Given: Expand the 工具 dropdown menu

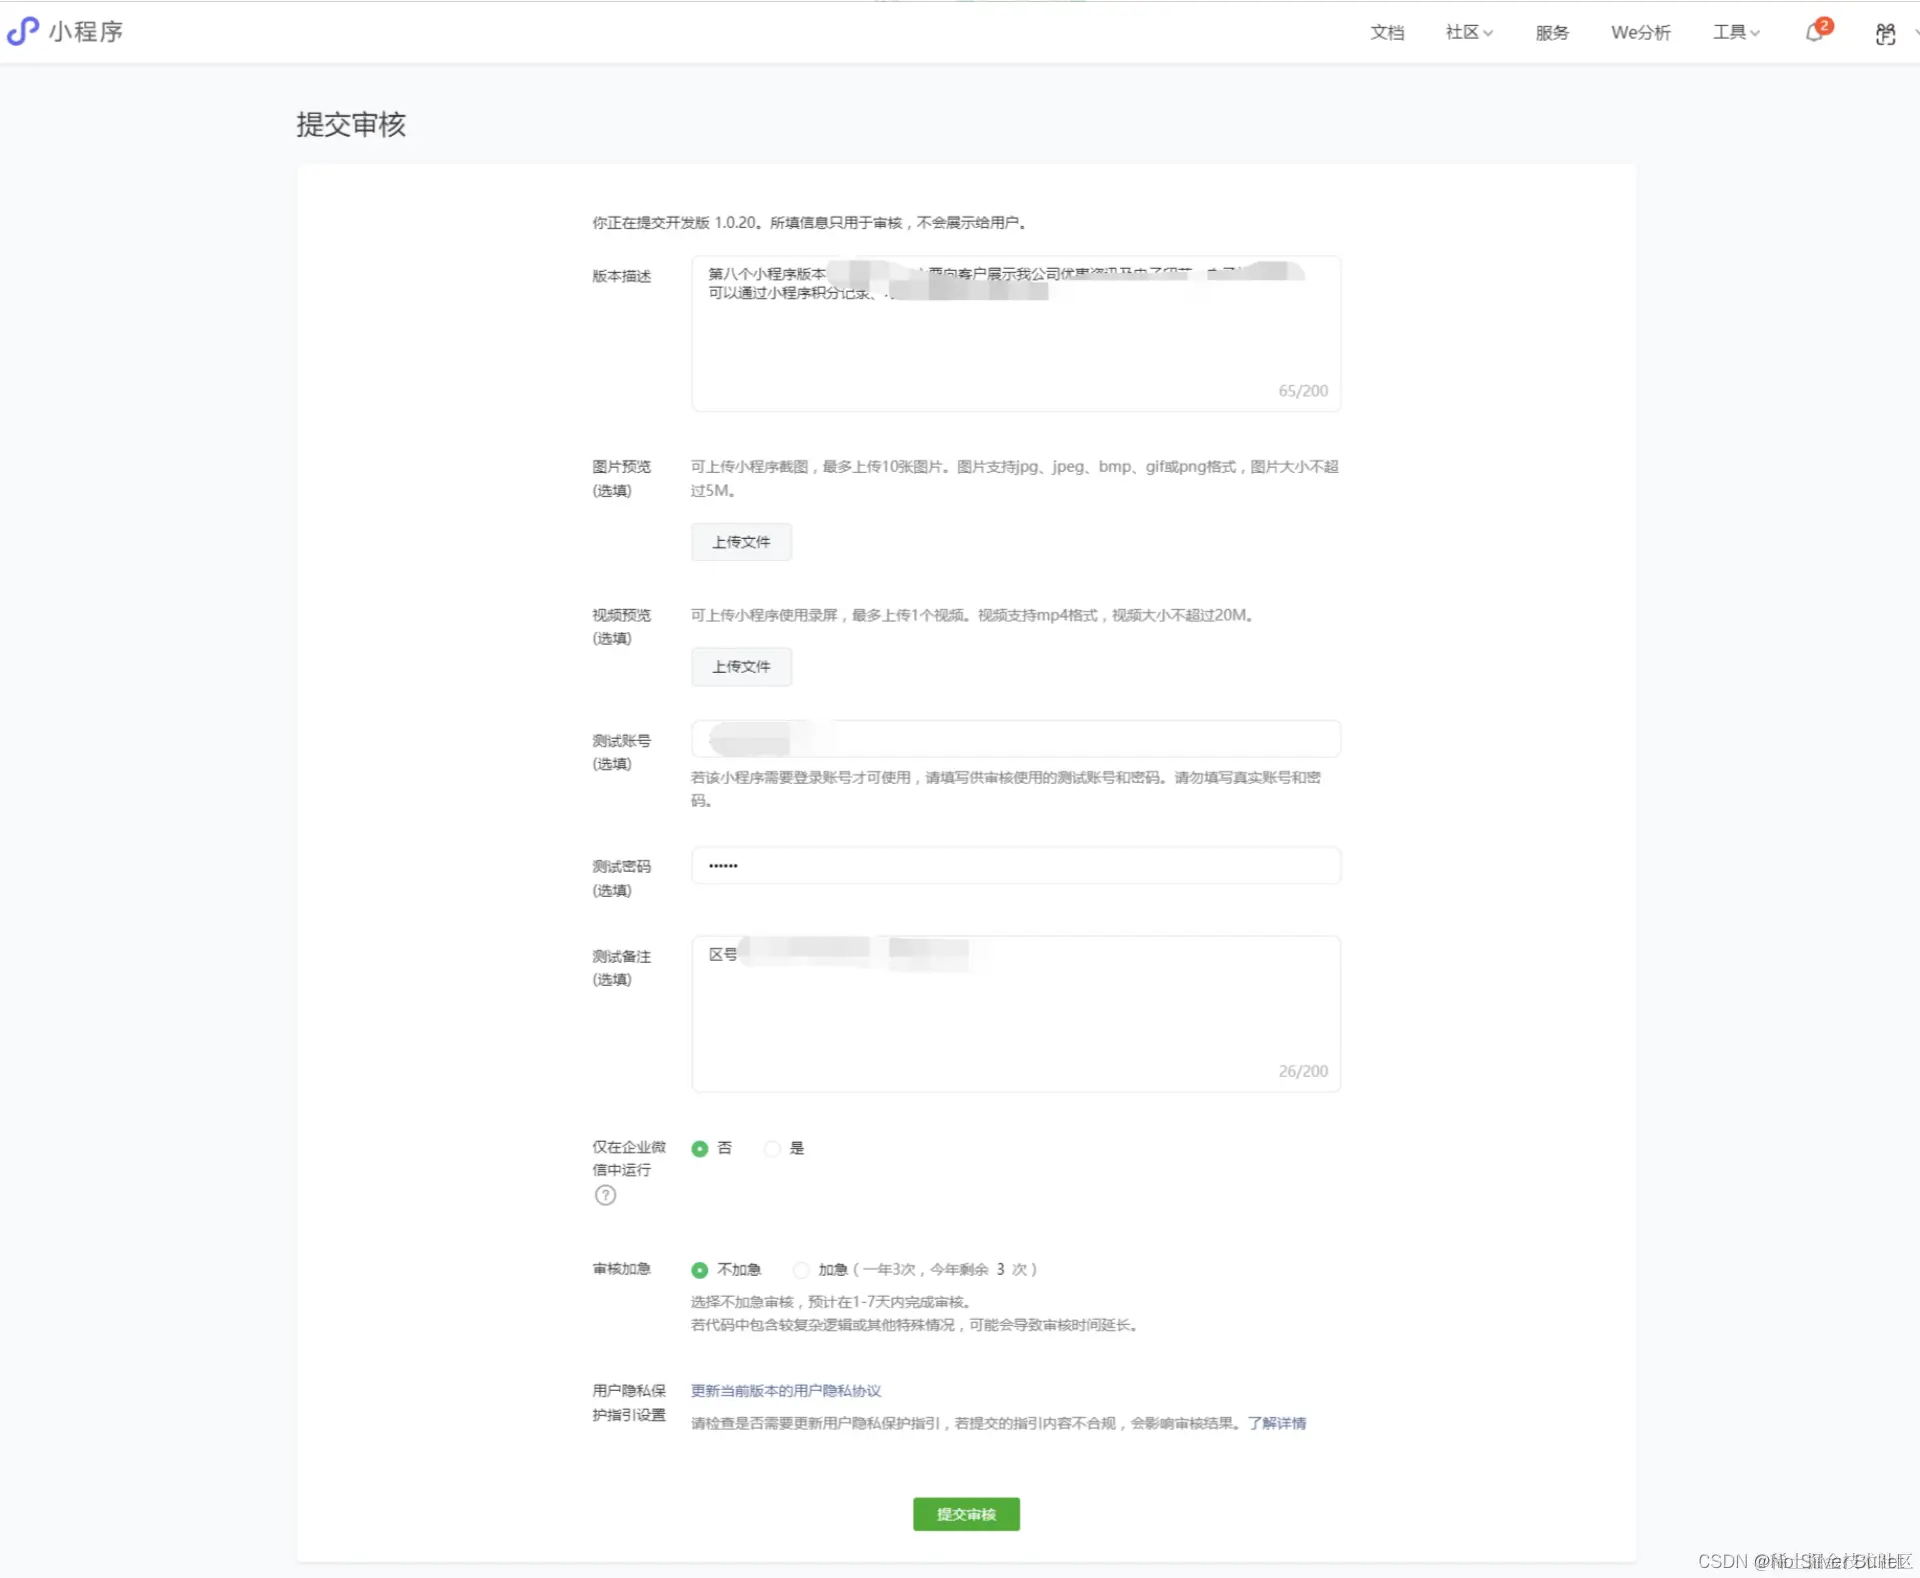Looking at the screenshot, I should (x=1735, y=33).
